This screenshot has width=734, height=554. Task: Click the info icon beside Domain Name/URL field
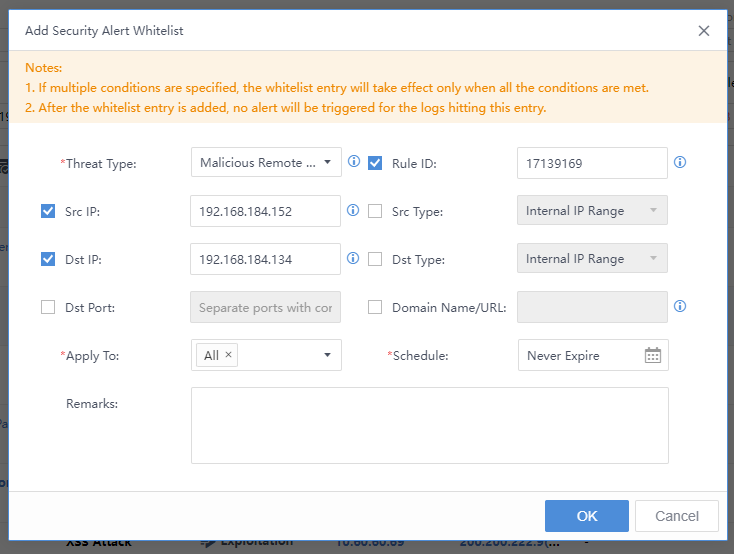tap(680, 306)
